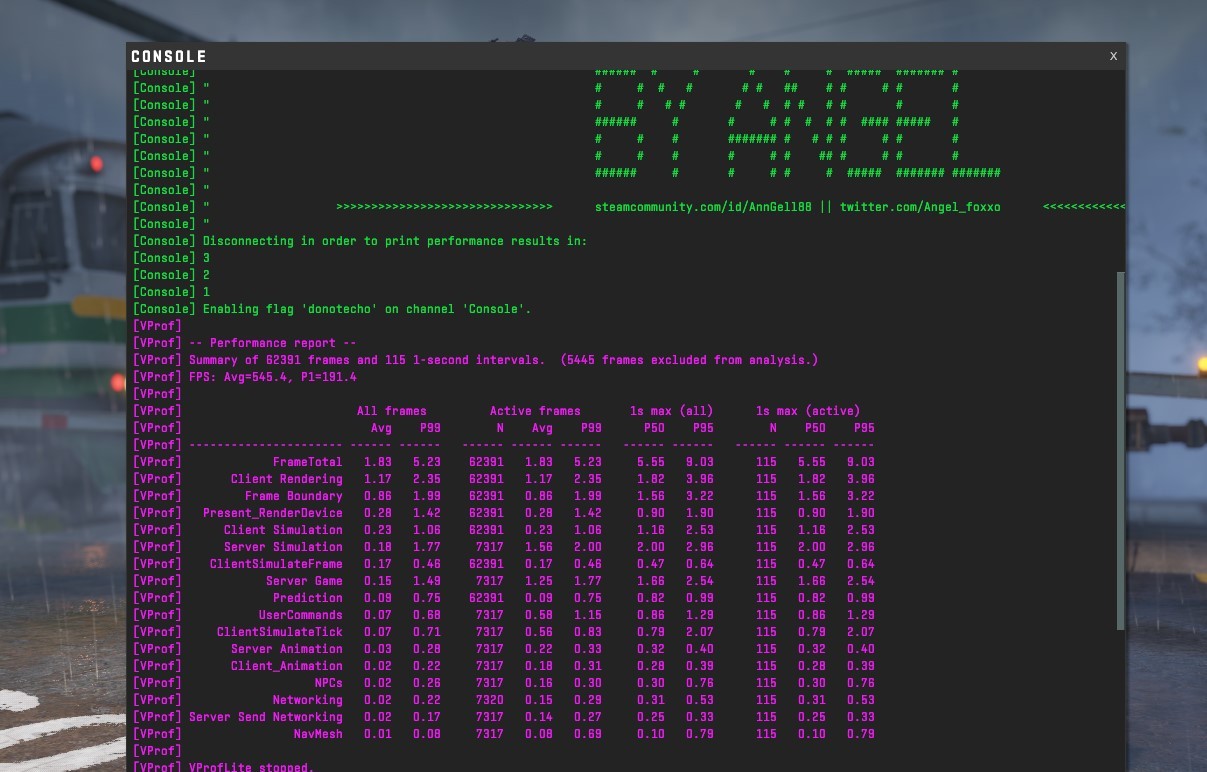Click the 'Disconnecting in order to print' line
1207x772 pixels.
pos(360,241)
